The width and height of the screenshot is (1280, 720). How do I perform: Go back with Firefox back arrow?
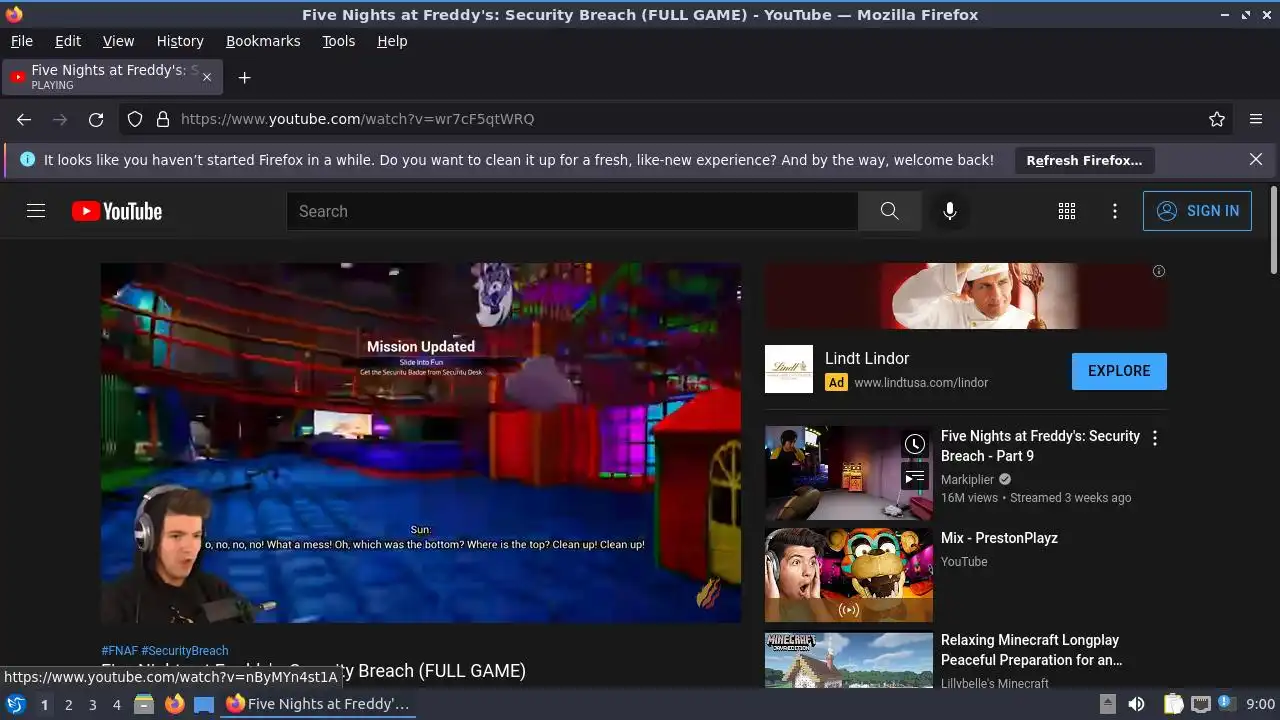pyautogui.click(x=24, y=119)
